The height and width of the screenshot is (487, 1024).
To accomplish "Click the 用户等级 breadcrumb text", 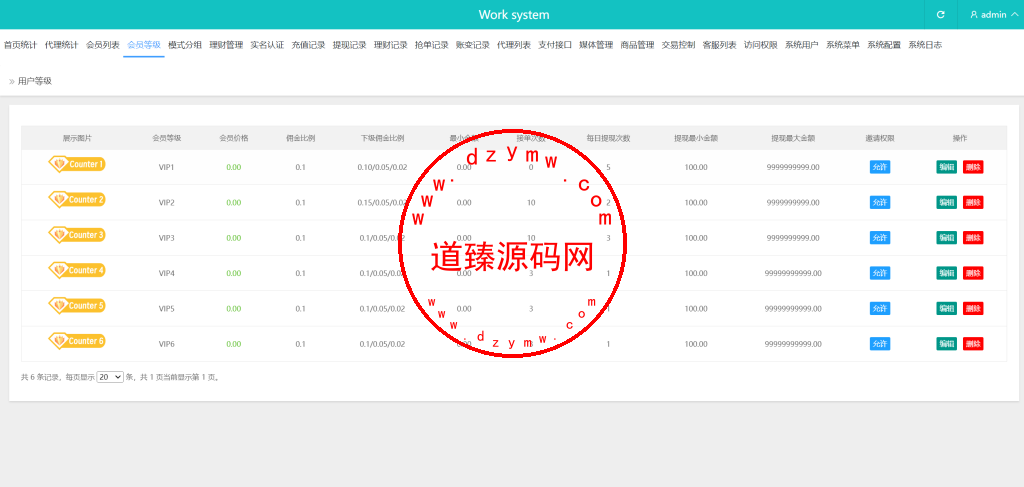I will [35, 81].
